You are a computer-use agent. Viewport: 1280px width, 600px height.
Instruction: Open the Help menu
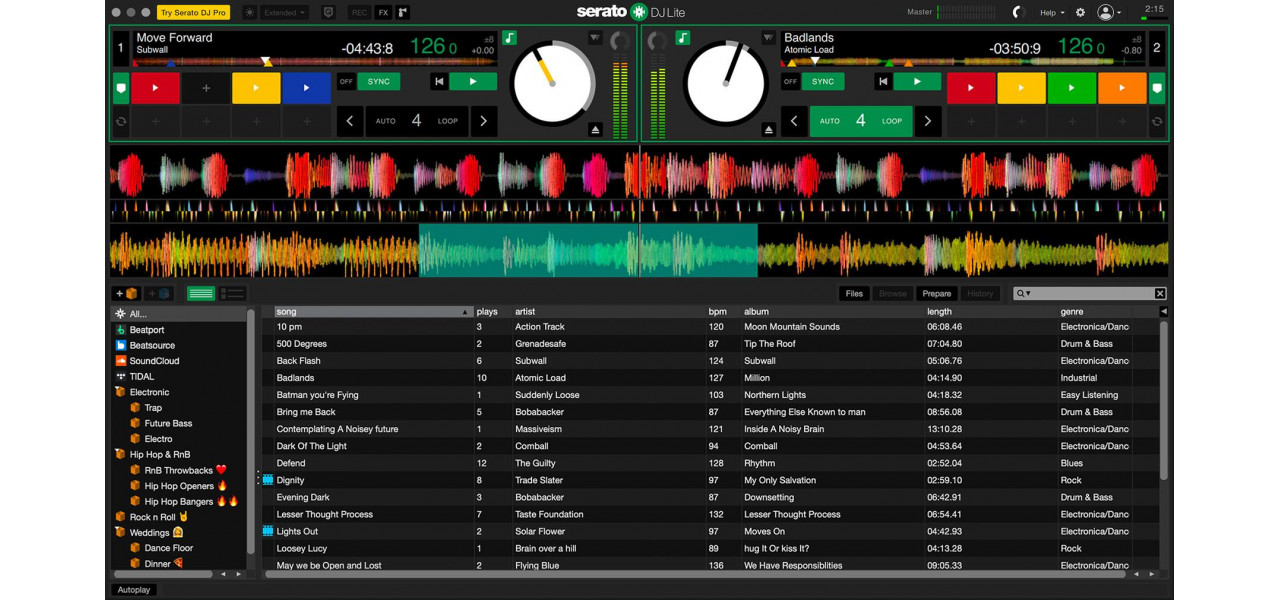click(1051, 12)
